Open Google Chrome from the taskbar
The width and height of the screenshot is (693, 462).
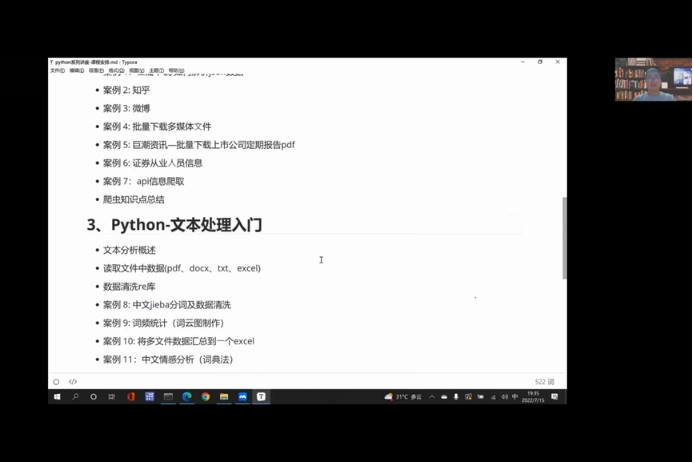click(x=205, y=397)
